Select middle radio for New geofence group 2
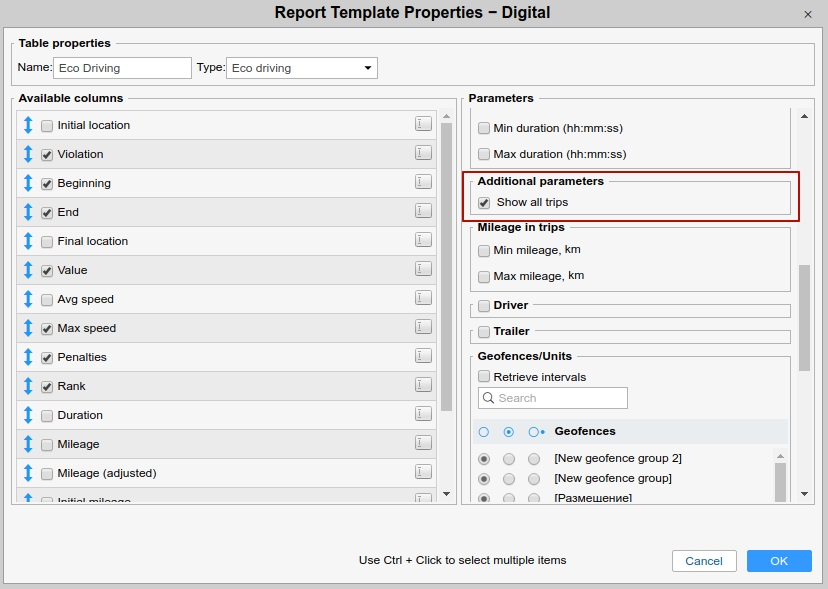828x589 pixels. [509, 459]
